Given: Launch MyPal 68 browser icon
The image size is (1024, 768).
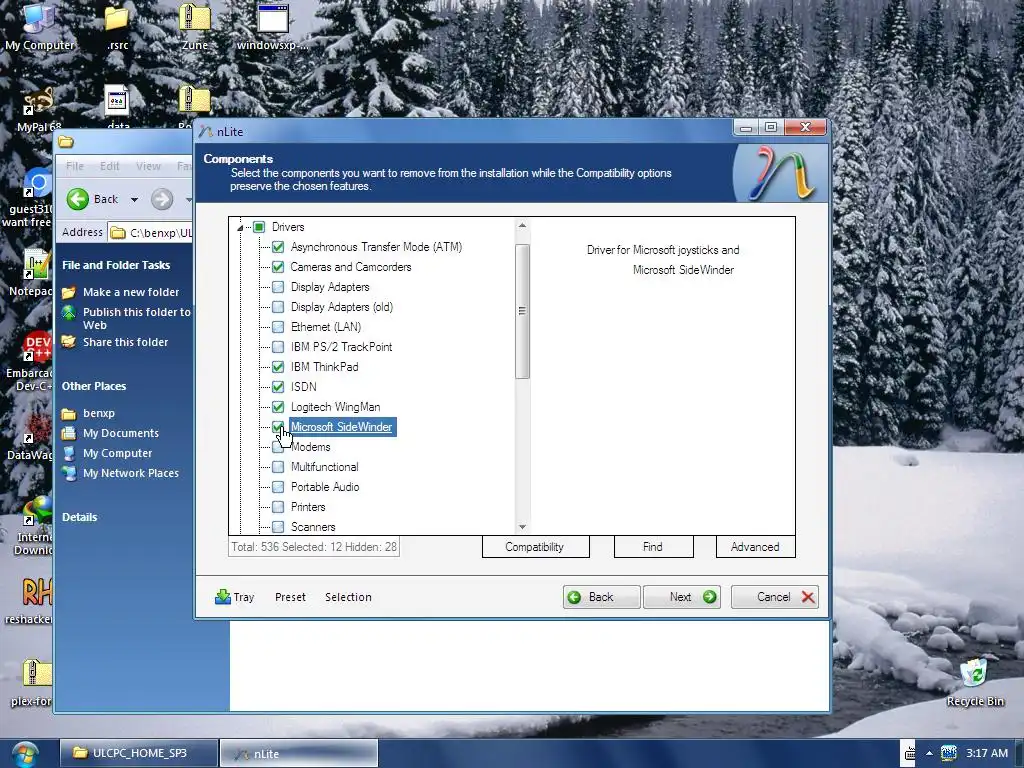Looking at the screenshot, I should pos(38,108).
